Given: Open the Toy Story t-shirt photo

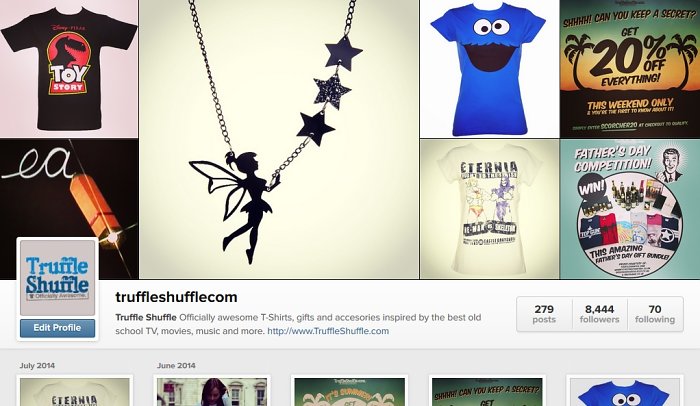Looking at the screenshot, I should 69,68.
